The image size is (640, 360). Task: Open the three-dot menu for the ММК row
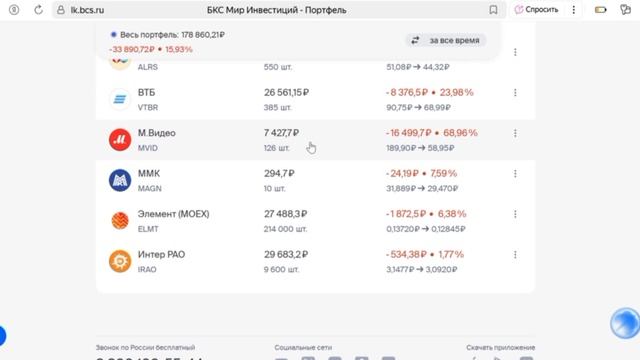pyautogui.click(x=515, y=173)
